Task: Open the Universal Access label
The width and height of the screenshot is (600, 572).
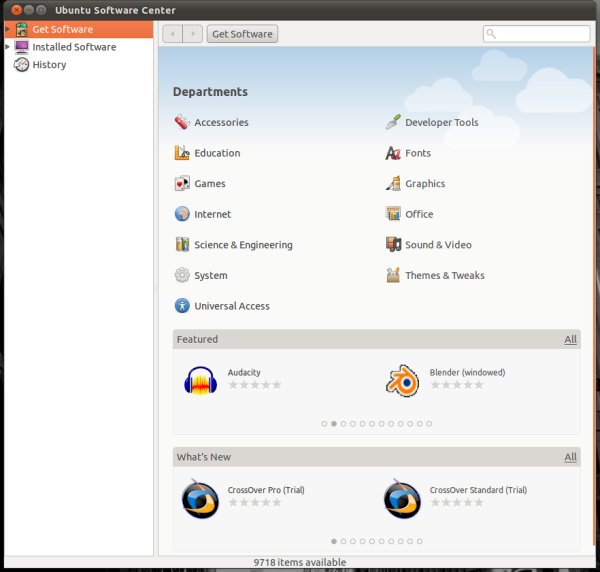Action: tap(232, 306)
